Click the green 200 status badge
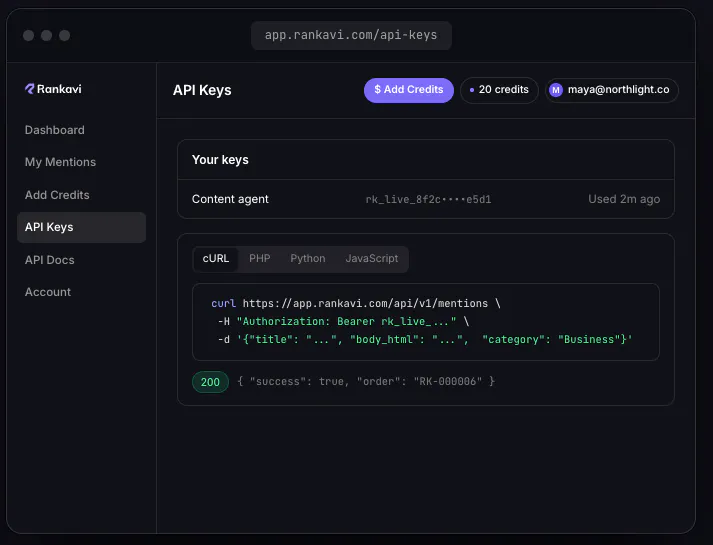713x545 pixels. click(x=210, y=382)
